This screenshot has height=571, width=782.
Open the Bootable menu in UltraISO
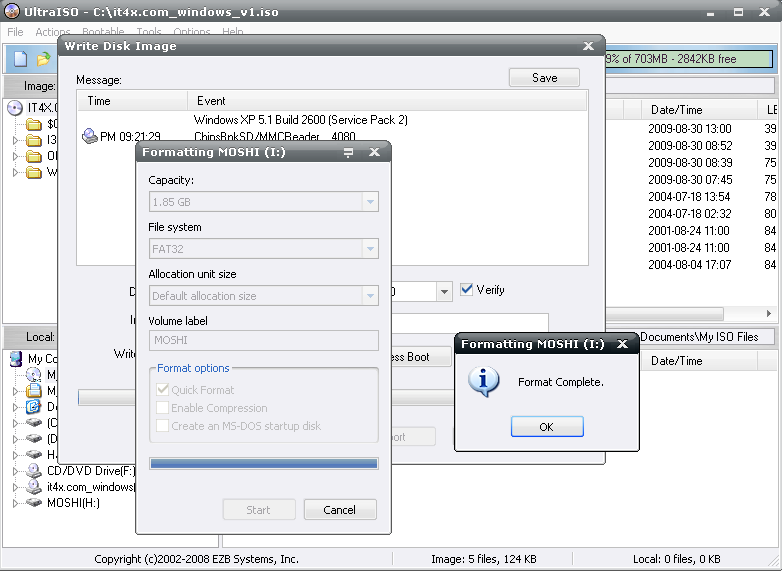(x=103, y=32)
